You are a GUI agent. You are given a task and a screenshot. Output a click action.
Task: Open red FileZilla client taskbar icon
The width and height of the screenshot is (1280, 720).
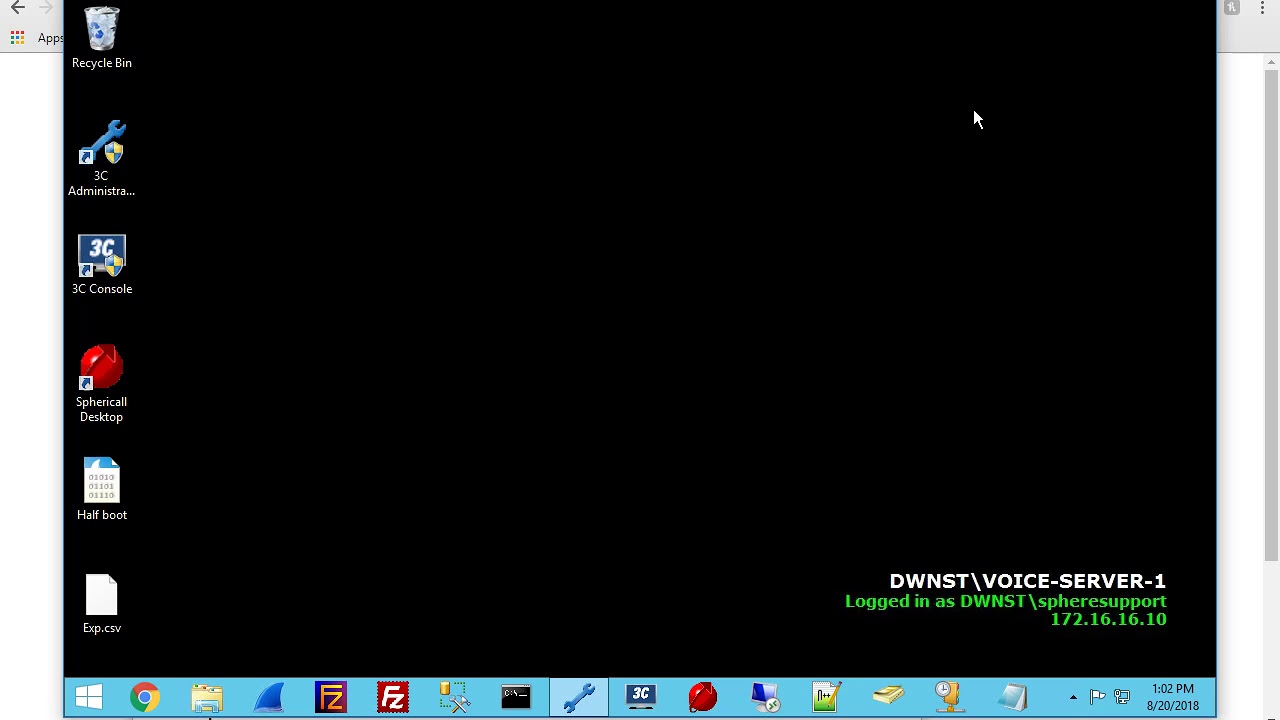click(393, 697)
